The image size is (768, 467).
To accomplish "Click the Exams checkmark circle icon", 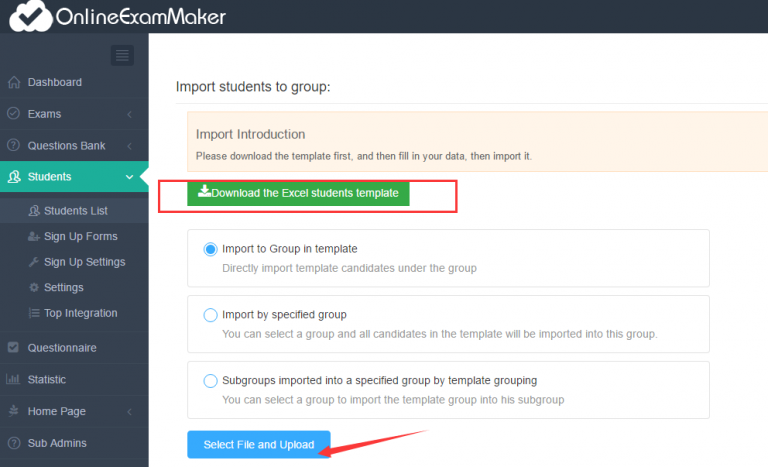I will click(x=13, y=114).
